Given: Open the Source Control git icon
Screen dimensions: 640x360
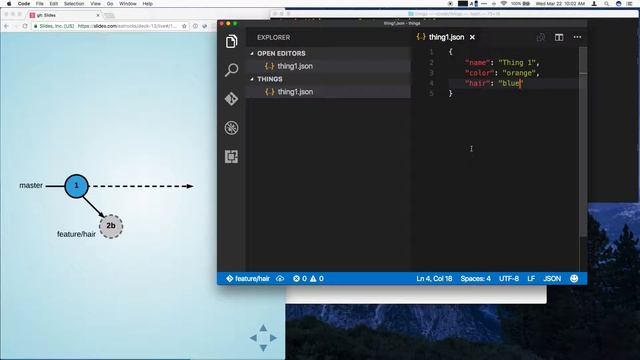Looking at the screenshot, I should coord(231,99).
